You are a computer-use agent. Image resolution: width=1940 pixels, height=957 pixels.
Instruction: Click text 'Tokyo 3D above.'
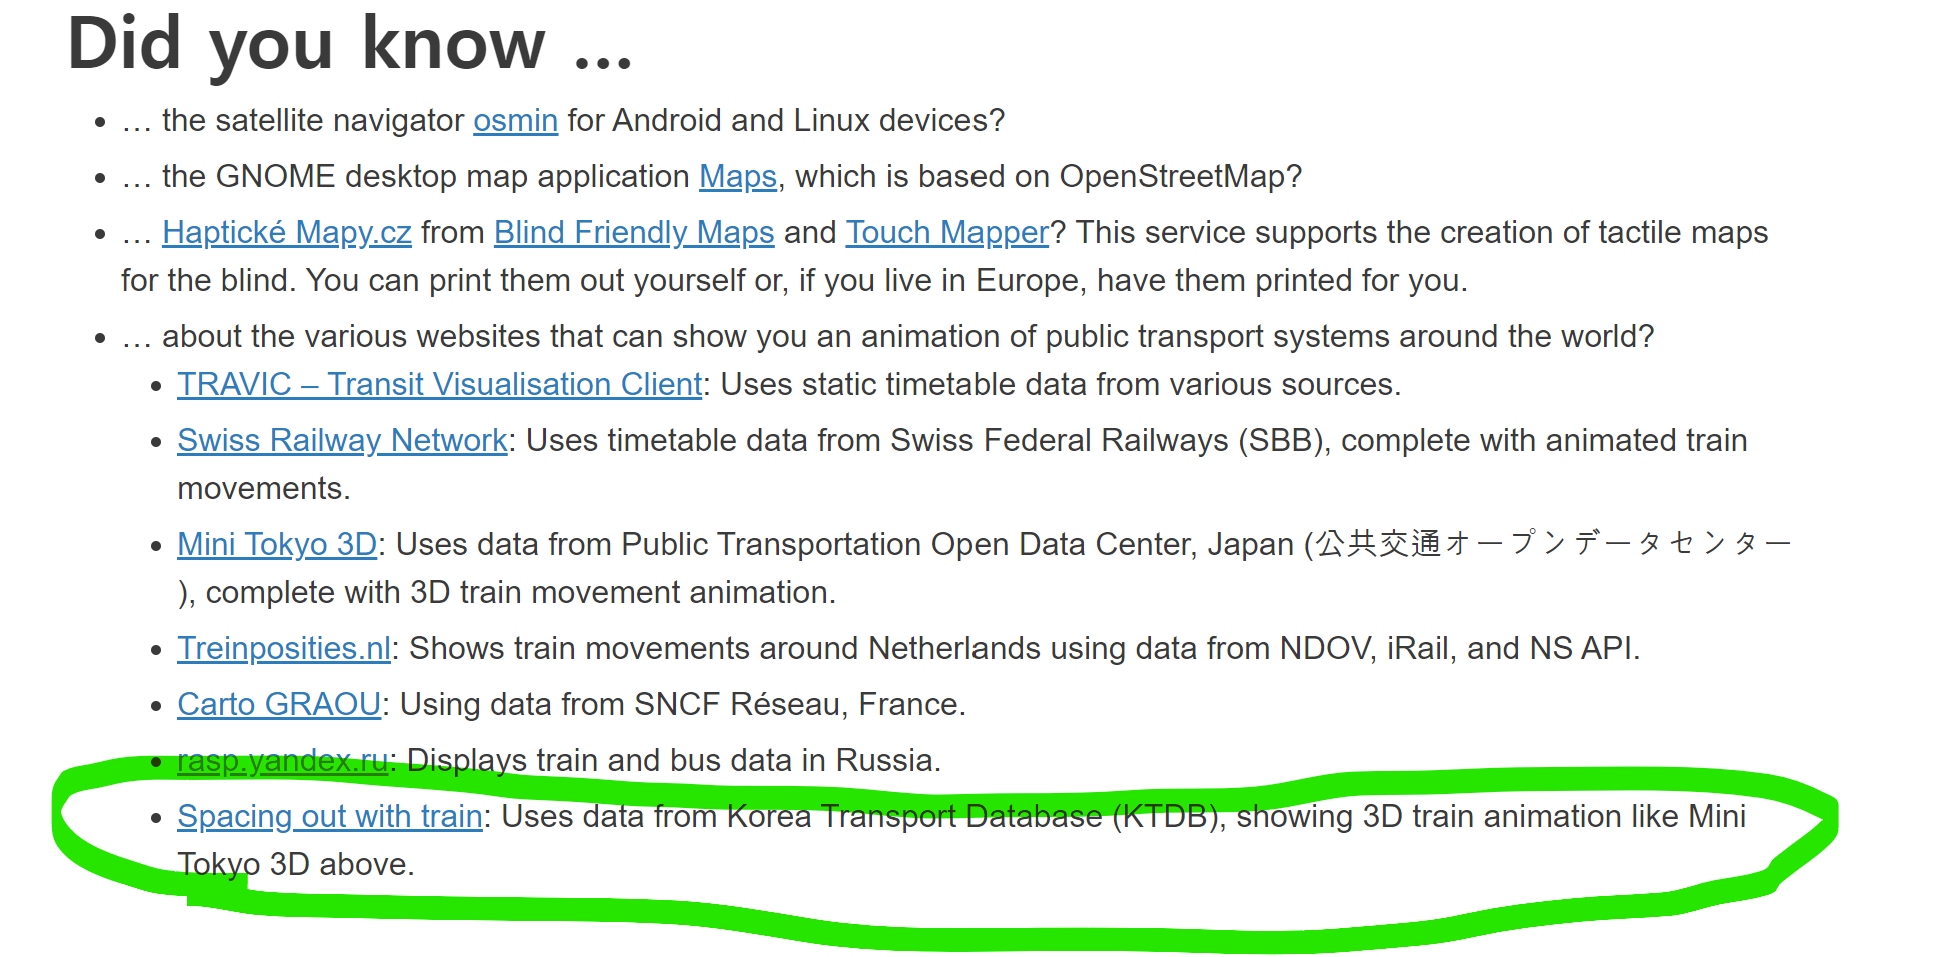296,865
